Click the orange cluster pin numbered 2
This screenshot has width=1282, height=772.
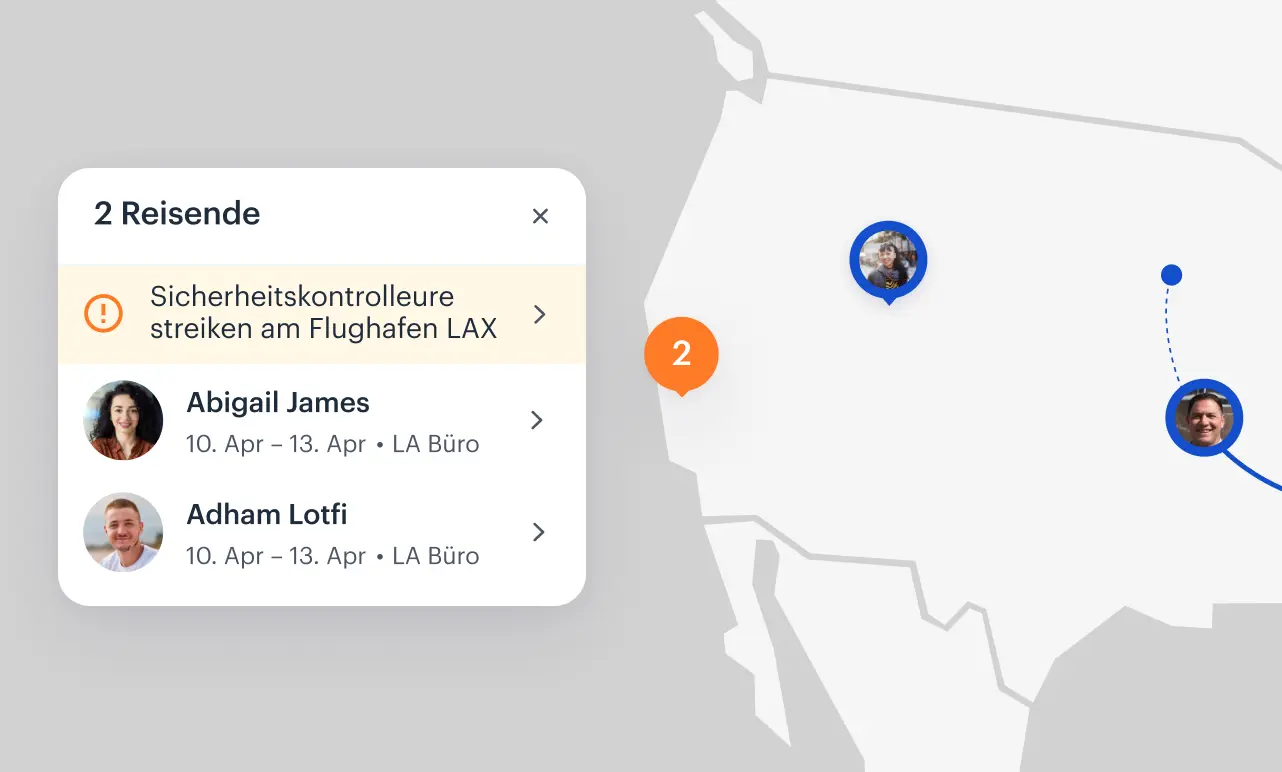pyautogui.click(x=681, y=354)
